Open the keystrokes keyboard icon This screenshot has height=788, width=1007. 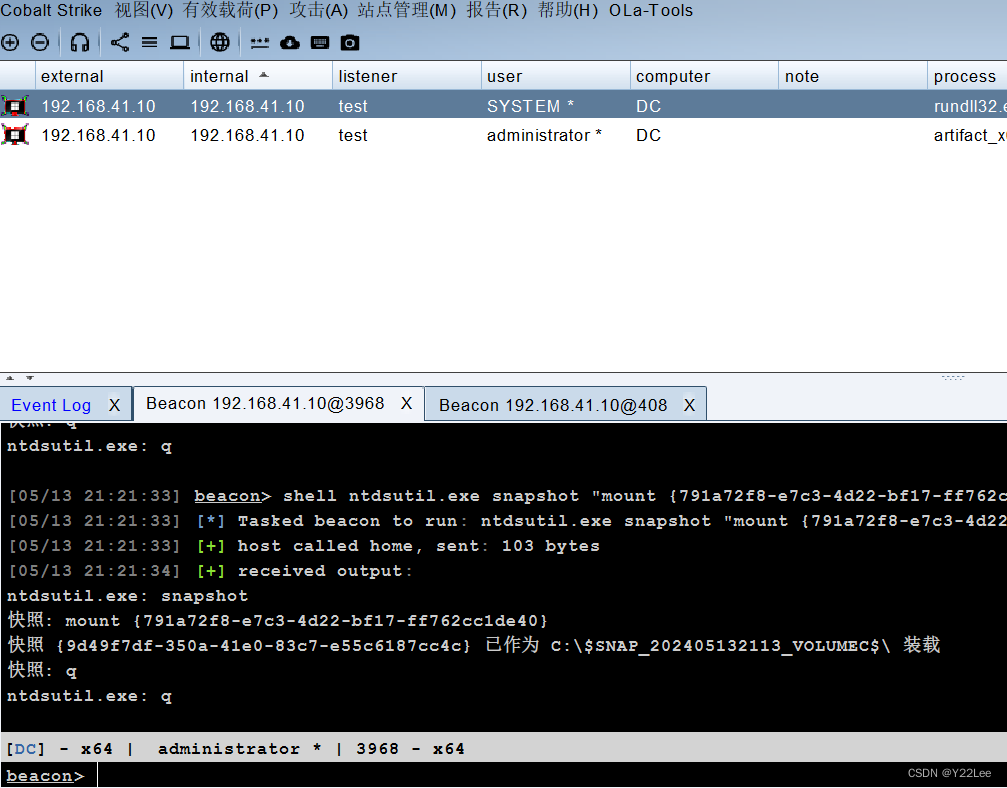click(319, 42)
